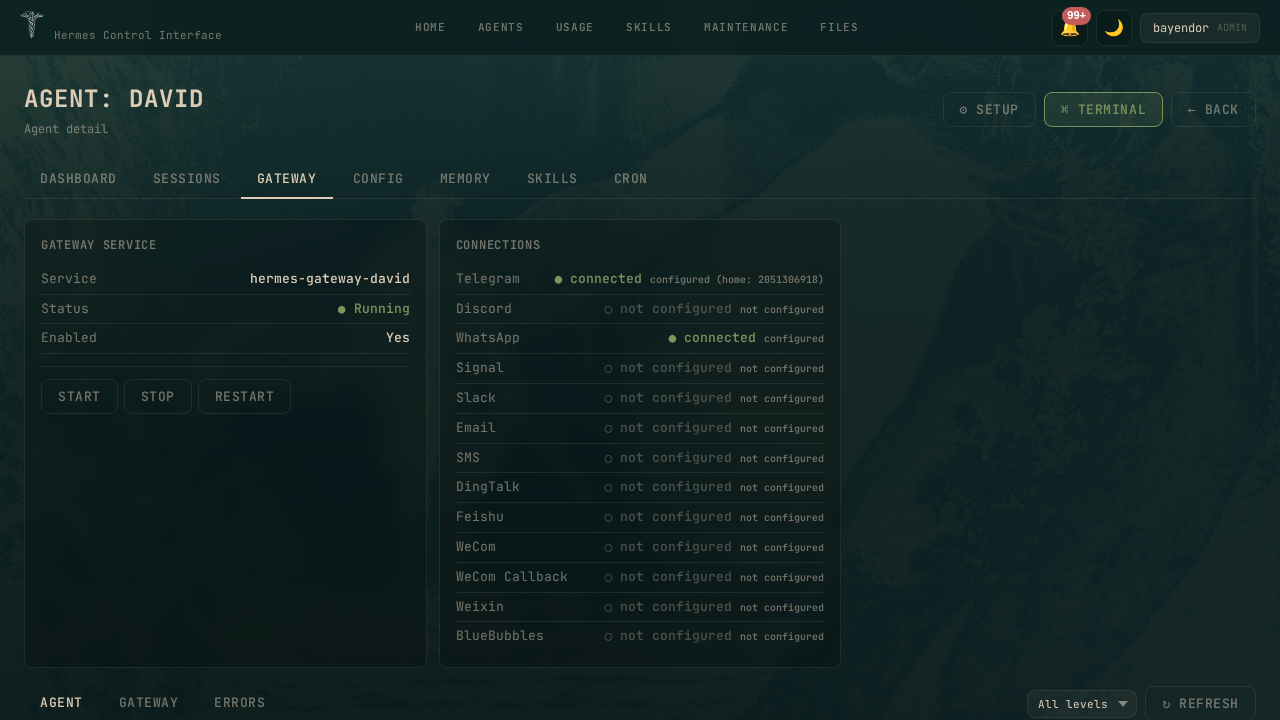Open the Cron tab
This screenshot has height=720, width=1280.
[630, 179]
